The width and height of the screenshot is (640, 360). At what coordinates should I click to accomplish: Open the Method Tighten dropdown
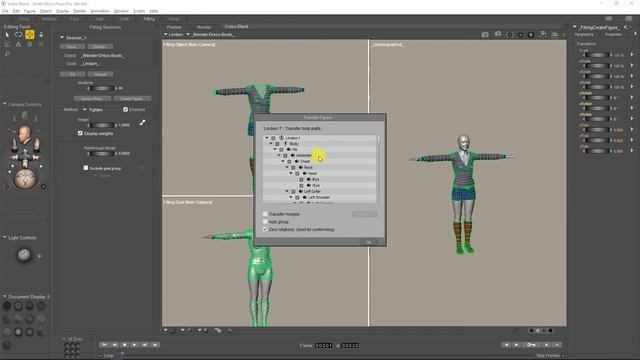[93, 110]
